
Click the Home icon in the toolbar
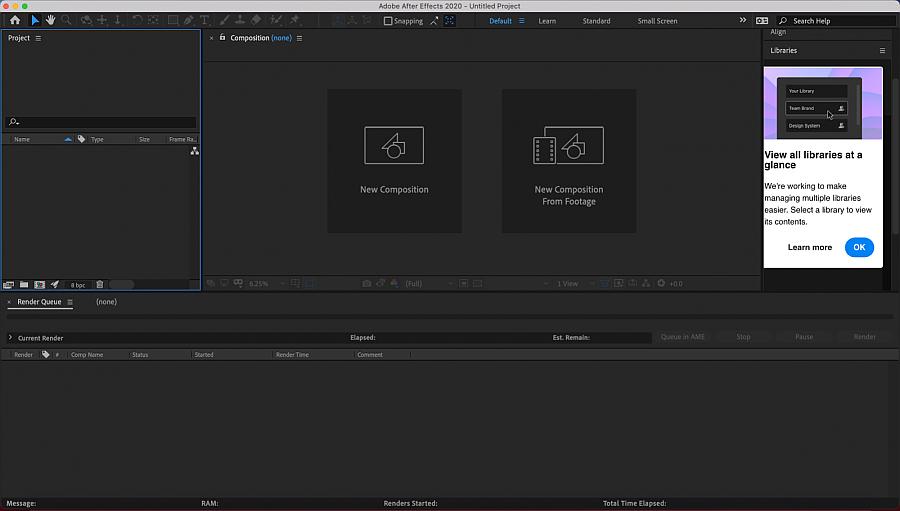(14, 20)
